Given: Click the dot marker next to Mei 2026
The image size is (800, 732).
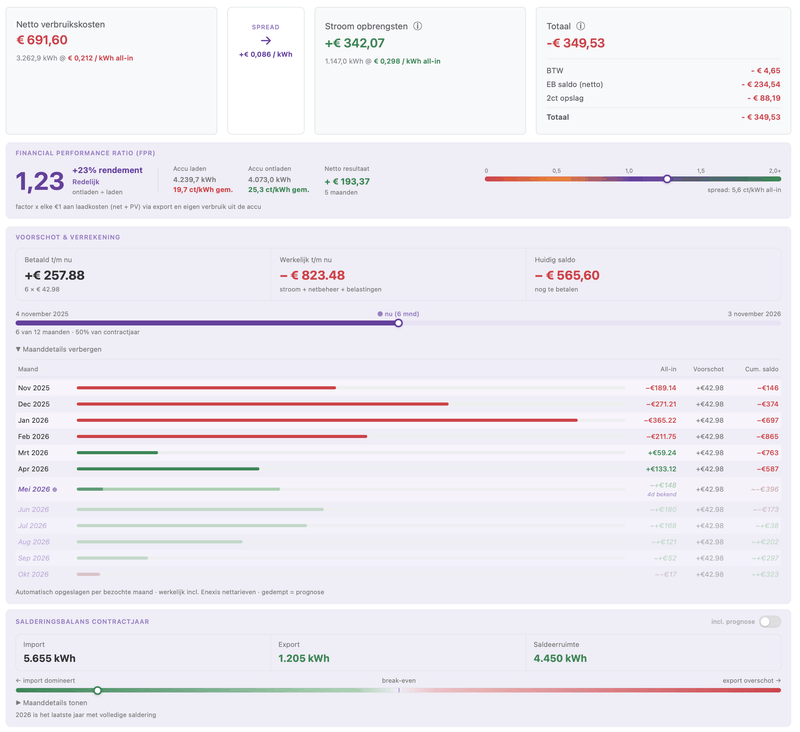Looking at the screenshot, I should (x=55, y=490).
